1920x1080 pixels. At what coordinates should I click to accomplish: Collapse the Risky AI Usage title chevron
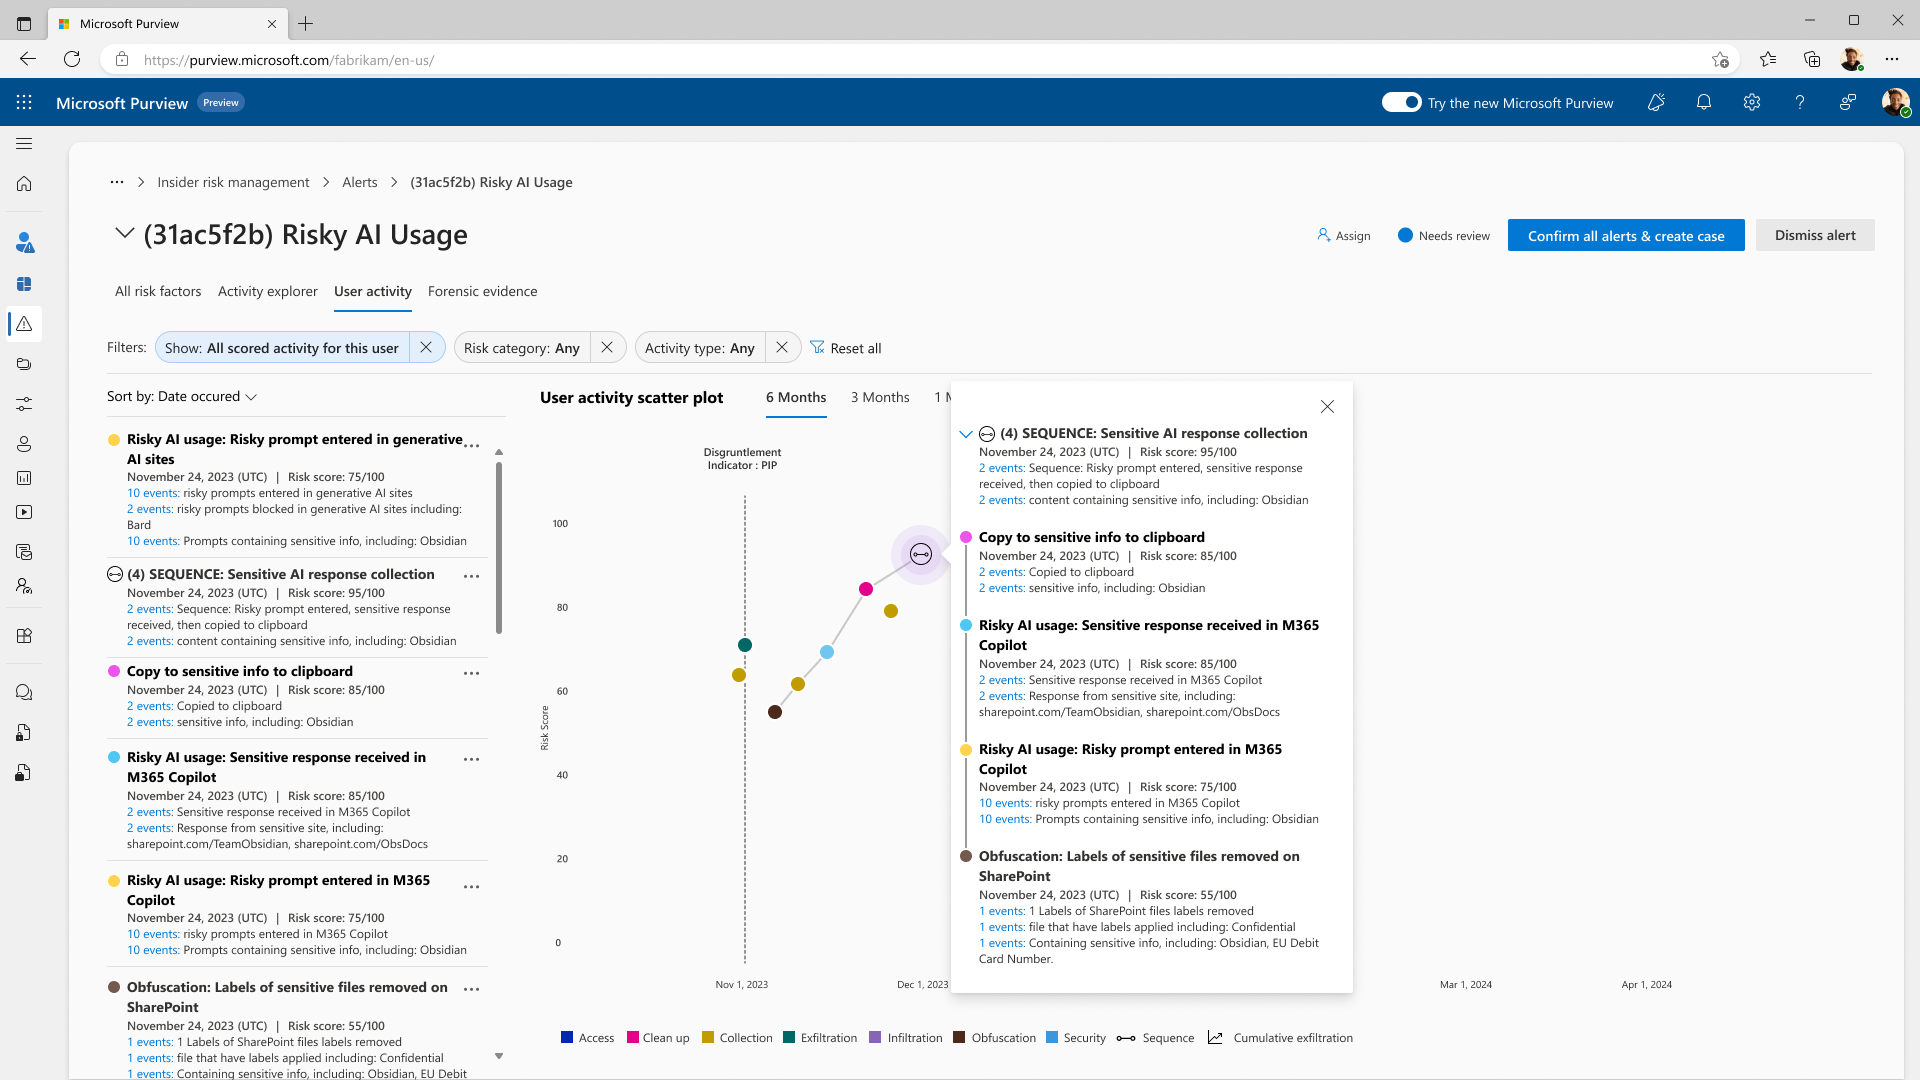pos(124,233)
